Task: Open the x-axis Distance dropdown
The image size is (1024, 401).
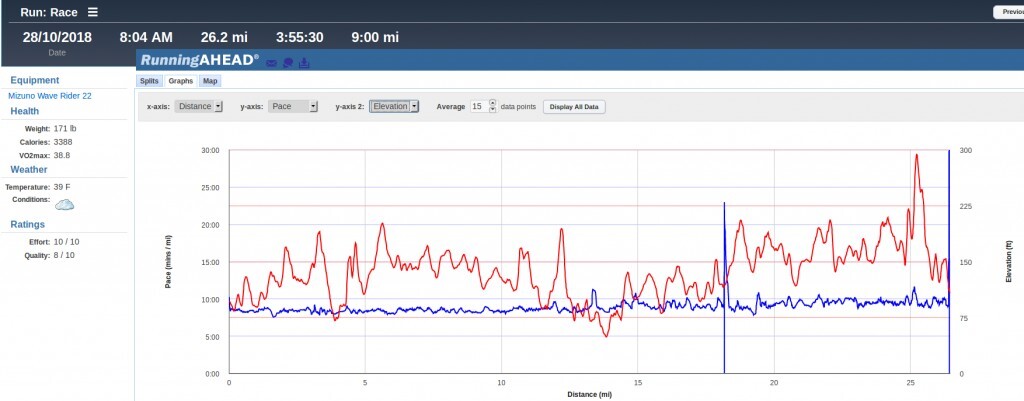Action: 198,106
